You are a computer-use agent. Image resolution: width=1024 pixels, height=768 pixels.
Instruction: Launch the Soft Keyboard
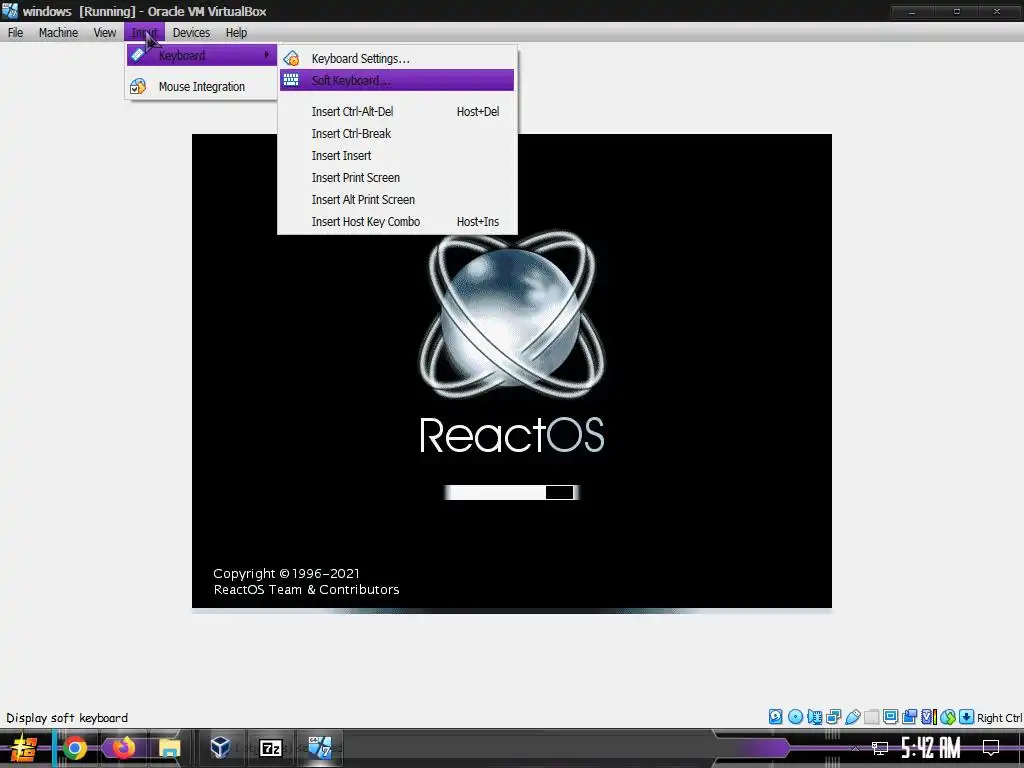pos(397,80)
